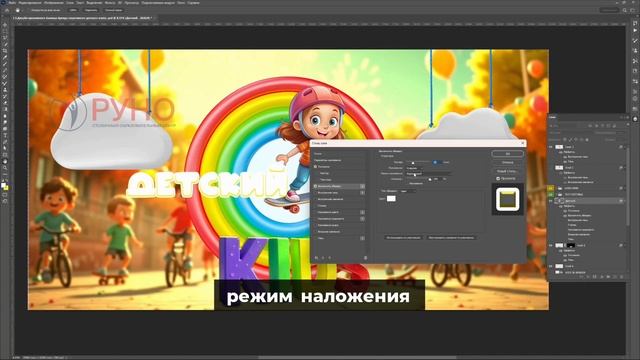Hide the Детский layer with its eye
This screenshot has height=360, width=640.
551,201
